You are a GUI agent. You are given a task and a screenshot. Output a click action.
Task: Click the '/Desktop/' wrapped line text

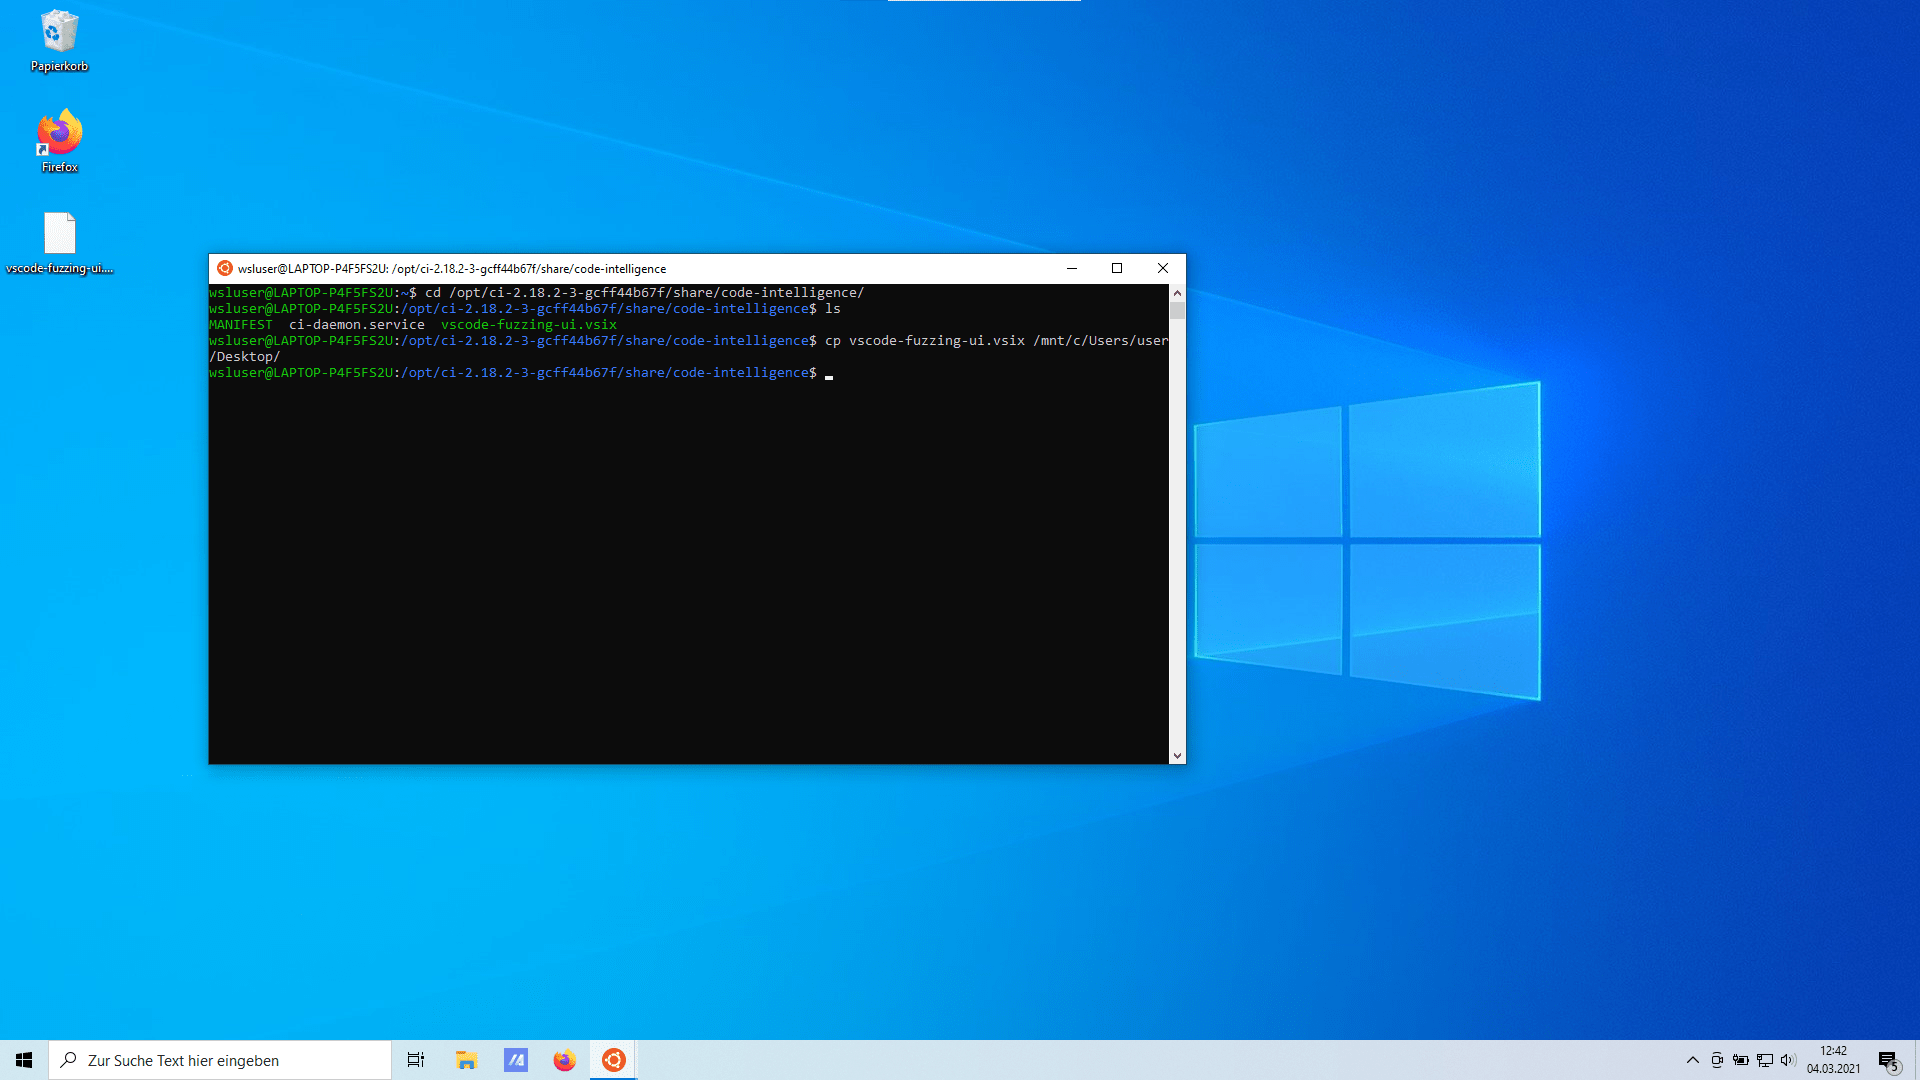point(245,357)
